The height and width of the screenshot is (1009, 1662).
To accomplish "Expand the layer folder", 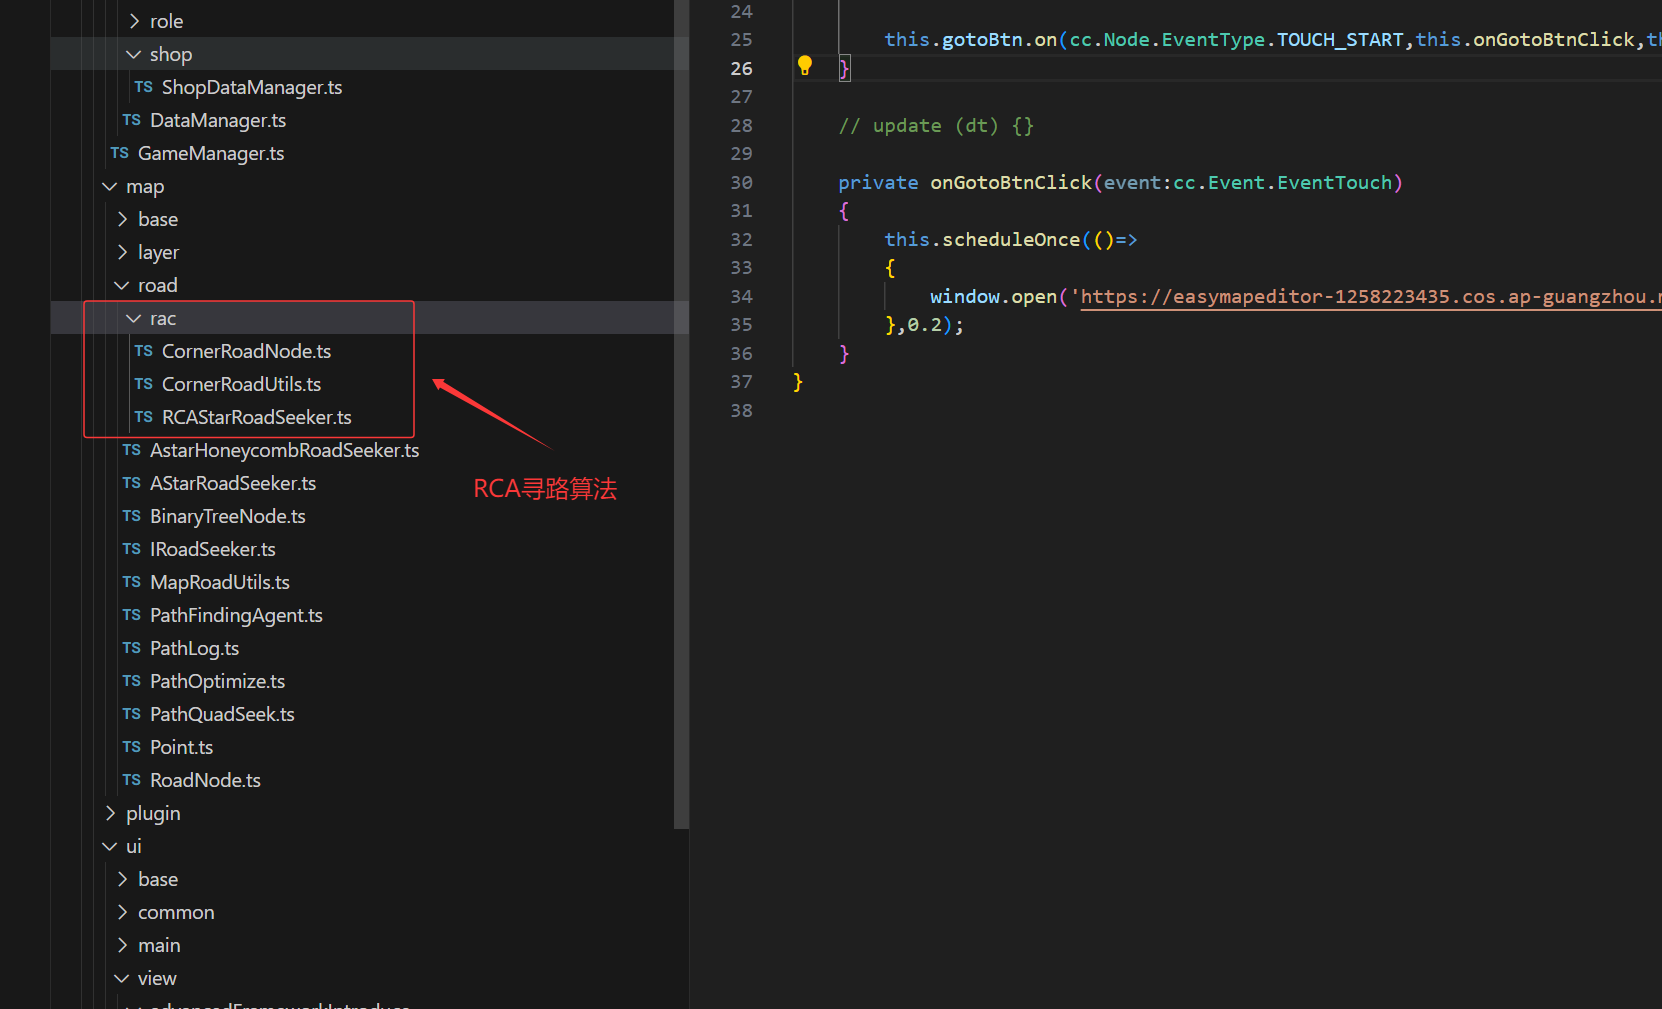I will (x=122, y=252).
